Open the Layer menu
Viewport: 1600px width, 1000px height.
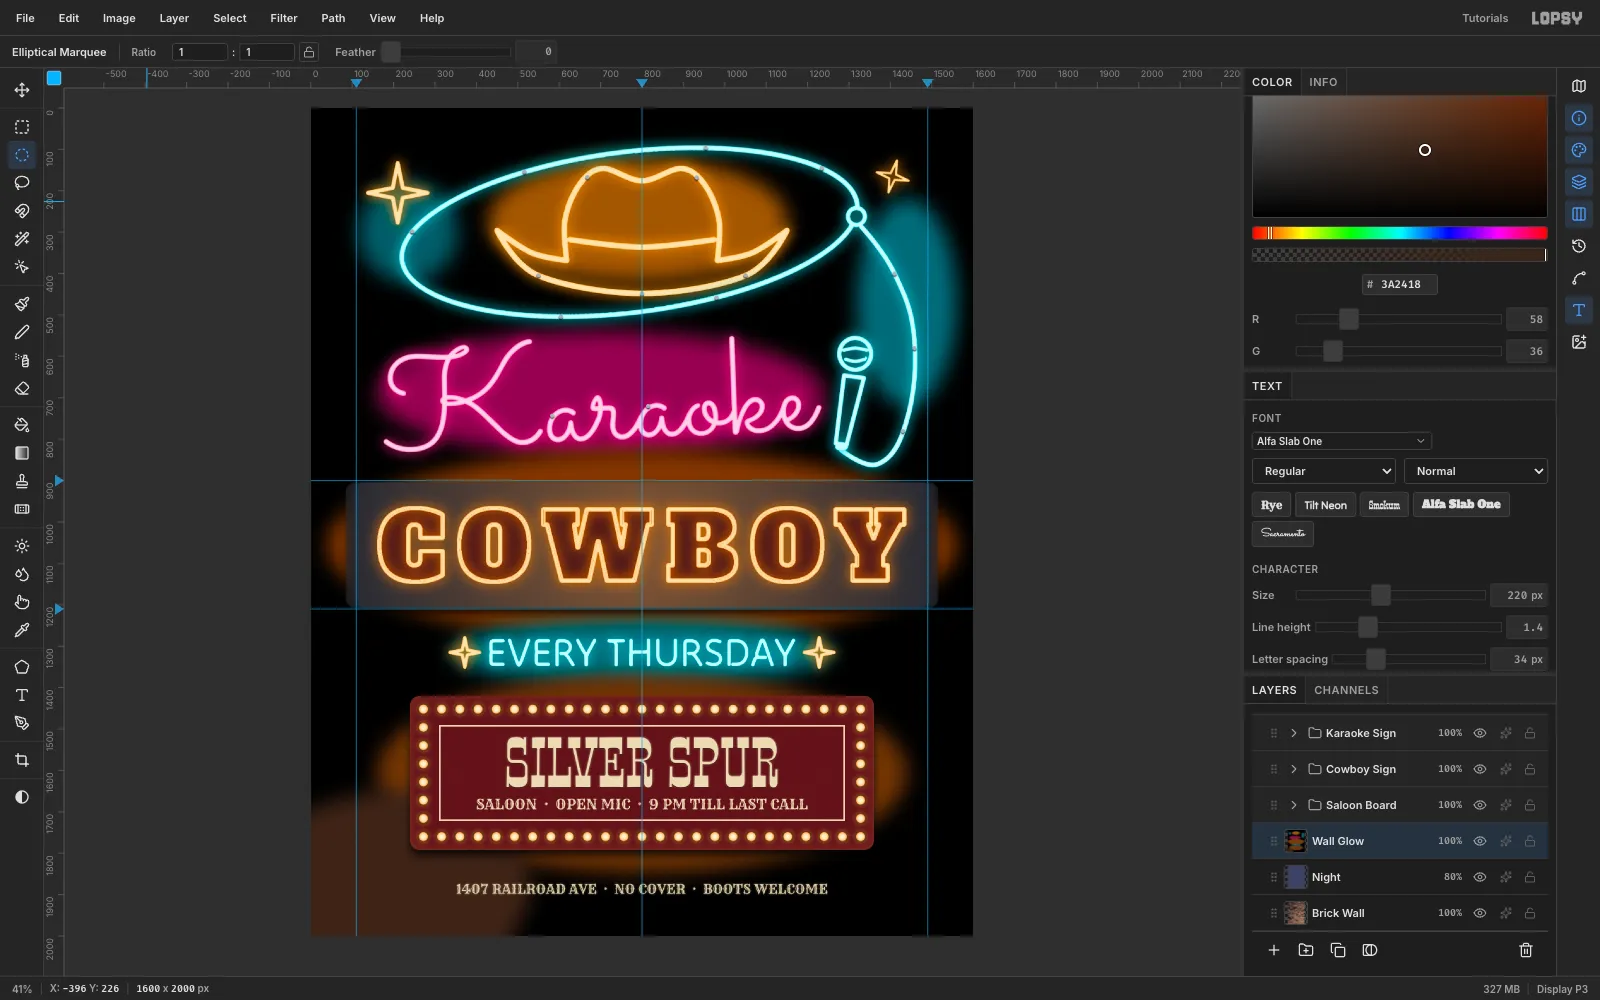coord(174,18)
